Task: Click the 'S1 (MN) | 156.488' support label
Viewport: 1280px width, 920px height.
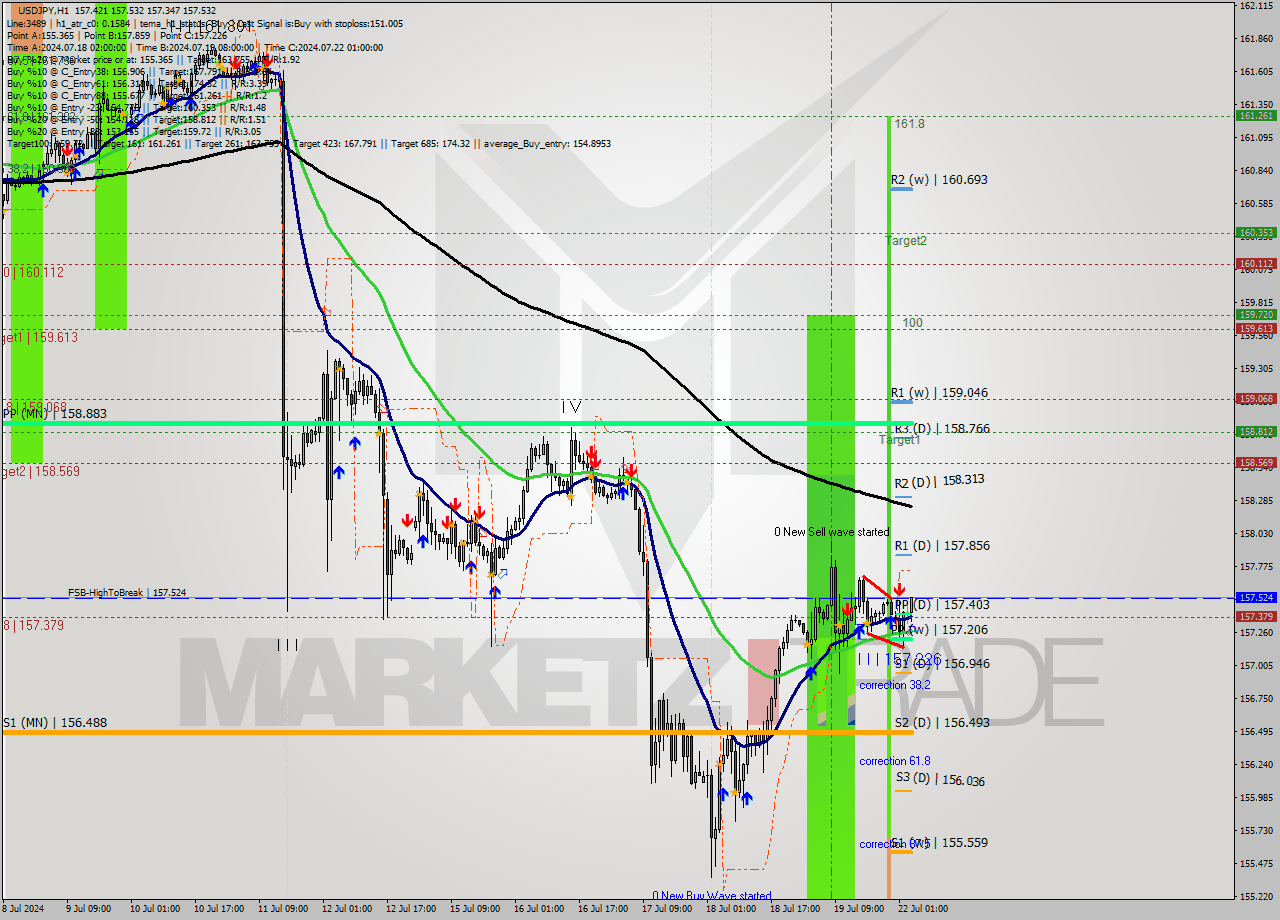Action: click(55, 722)
